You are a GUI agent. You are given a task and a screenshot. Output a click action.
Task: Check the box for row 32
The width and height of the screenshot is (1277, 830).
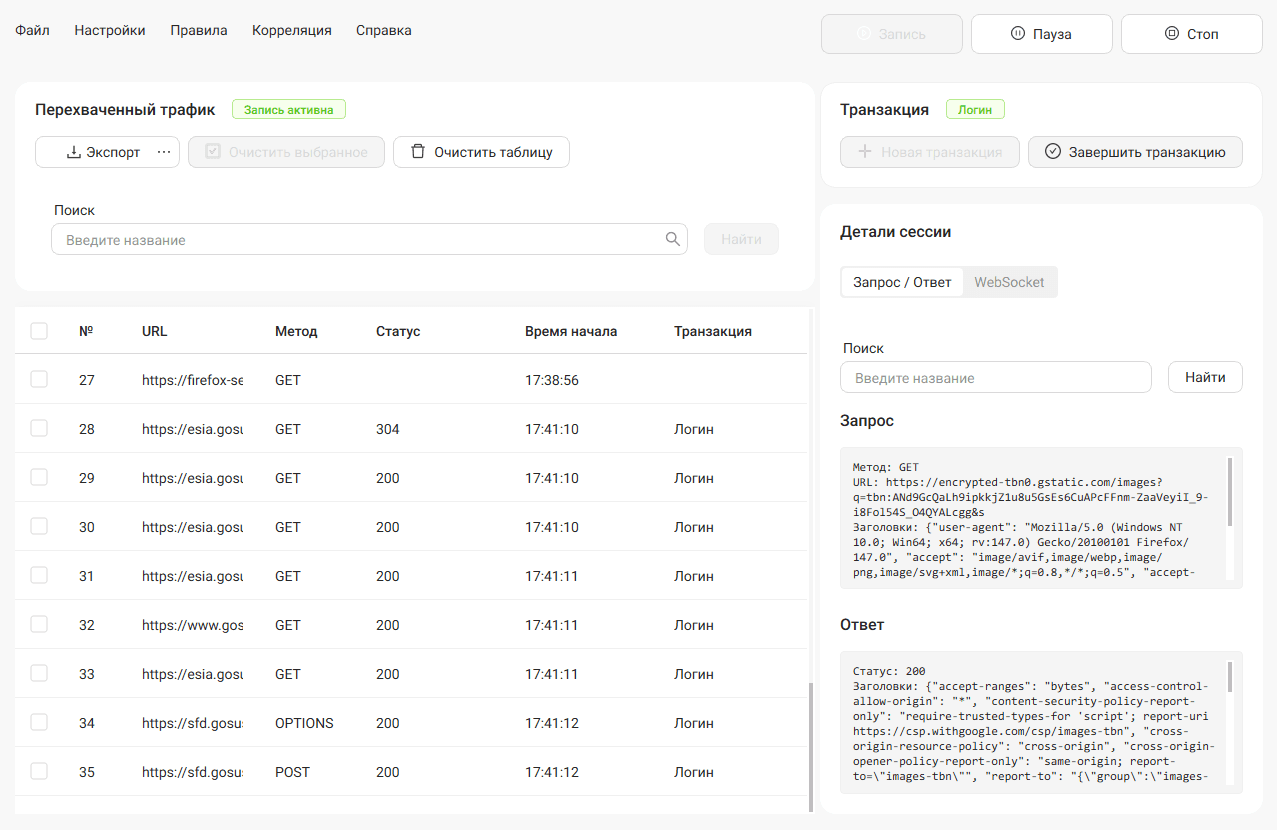point(39,624)
